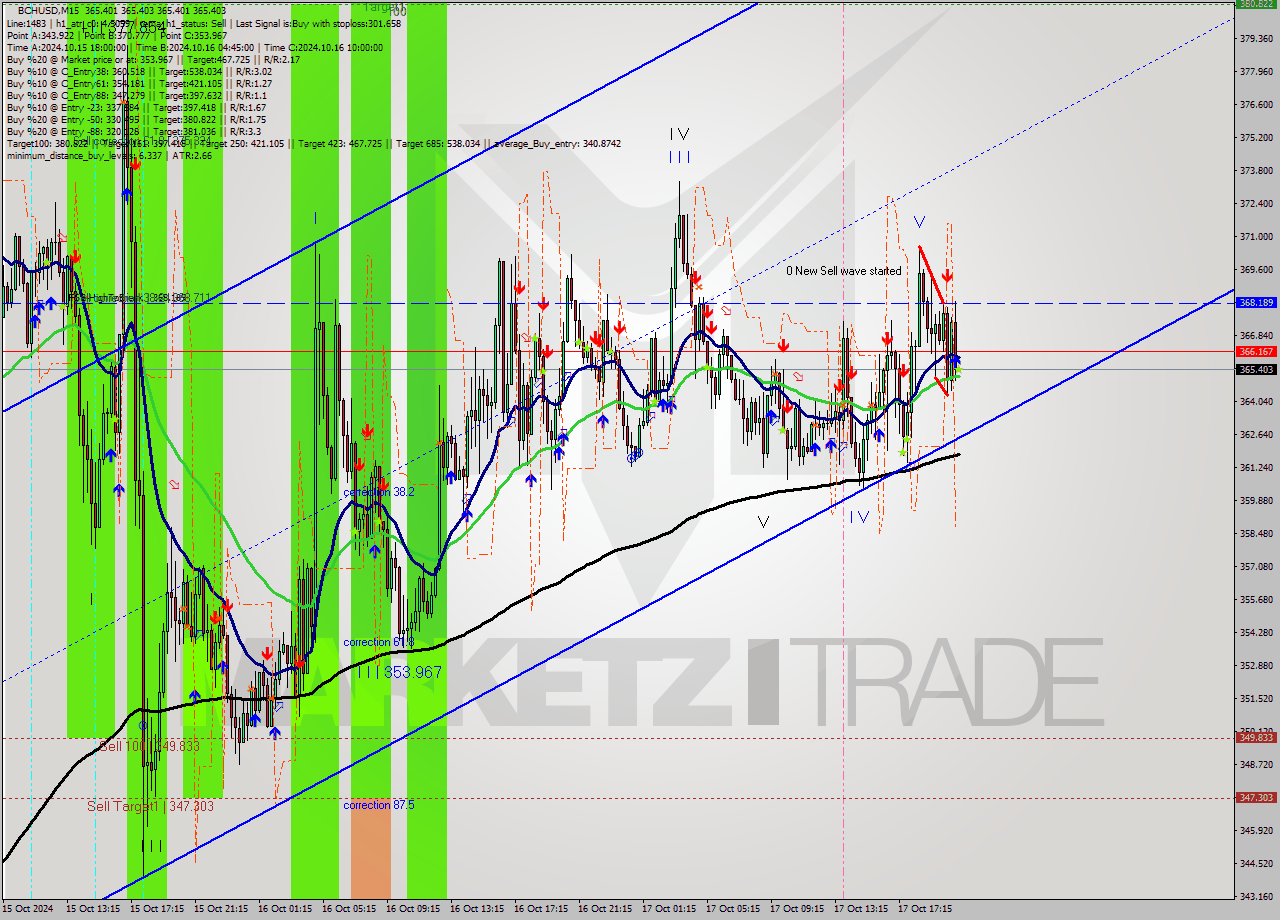This screenshot has height=920, width=1280.
Task: Click the '17 Oct 01:15' time label
Action: (669, 909)
